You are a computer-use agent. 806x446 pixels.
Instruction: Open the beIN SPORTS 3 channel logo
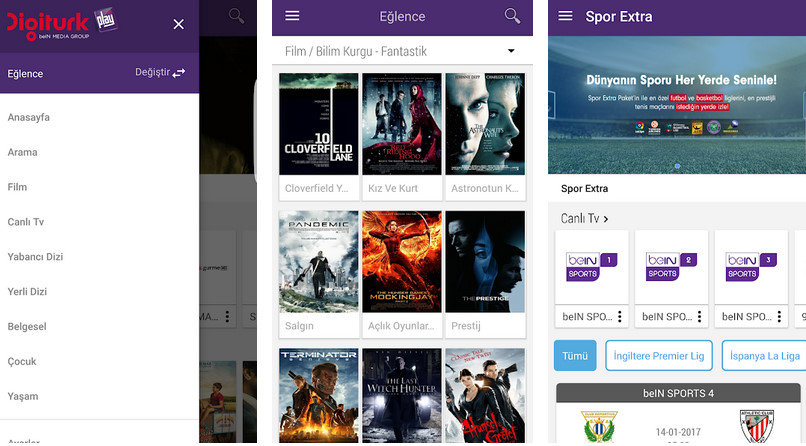point(751,267)
